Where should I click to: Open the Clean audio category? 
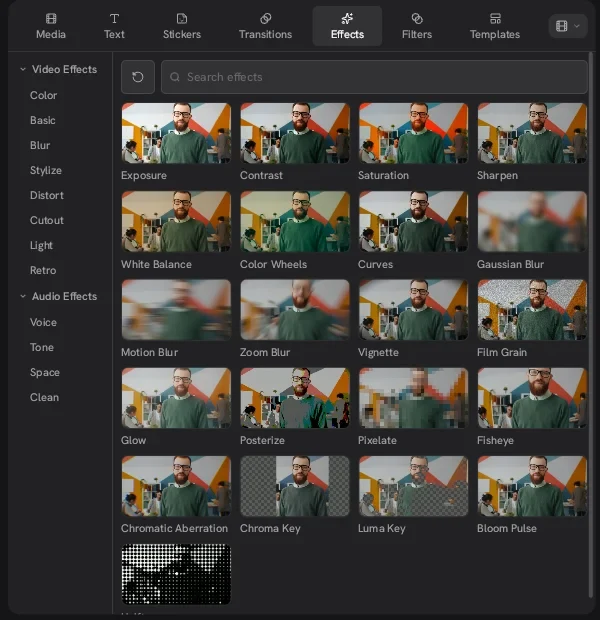click(x=44, y=397)
